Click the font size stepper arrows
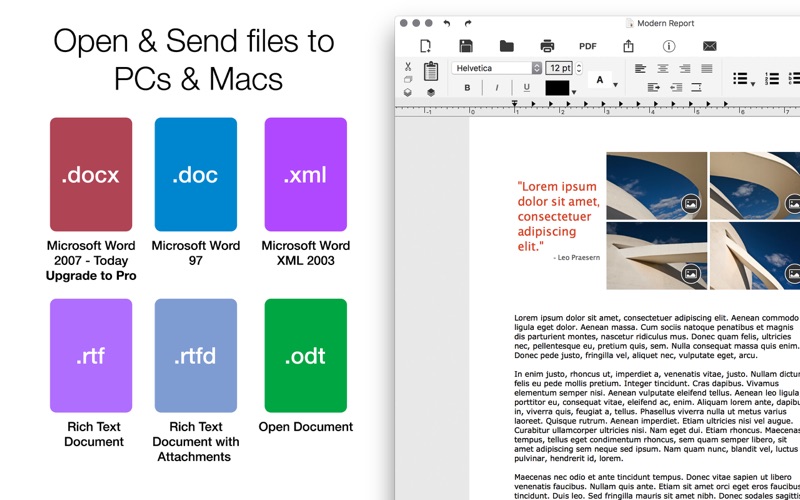 click(579, 68)
